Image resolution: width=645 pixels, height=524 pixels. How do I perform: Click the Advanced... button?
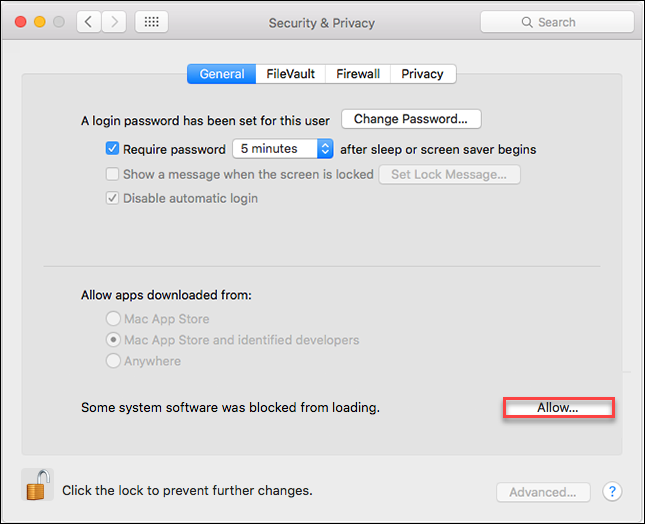[543, 492]
